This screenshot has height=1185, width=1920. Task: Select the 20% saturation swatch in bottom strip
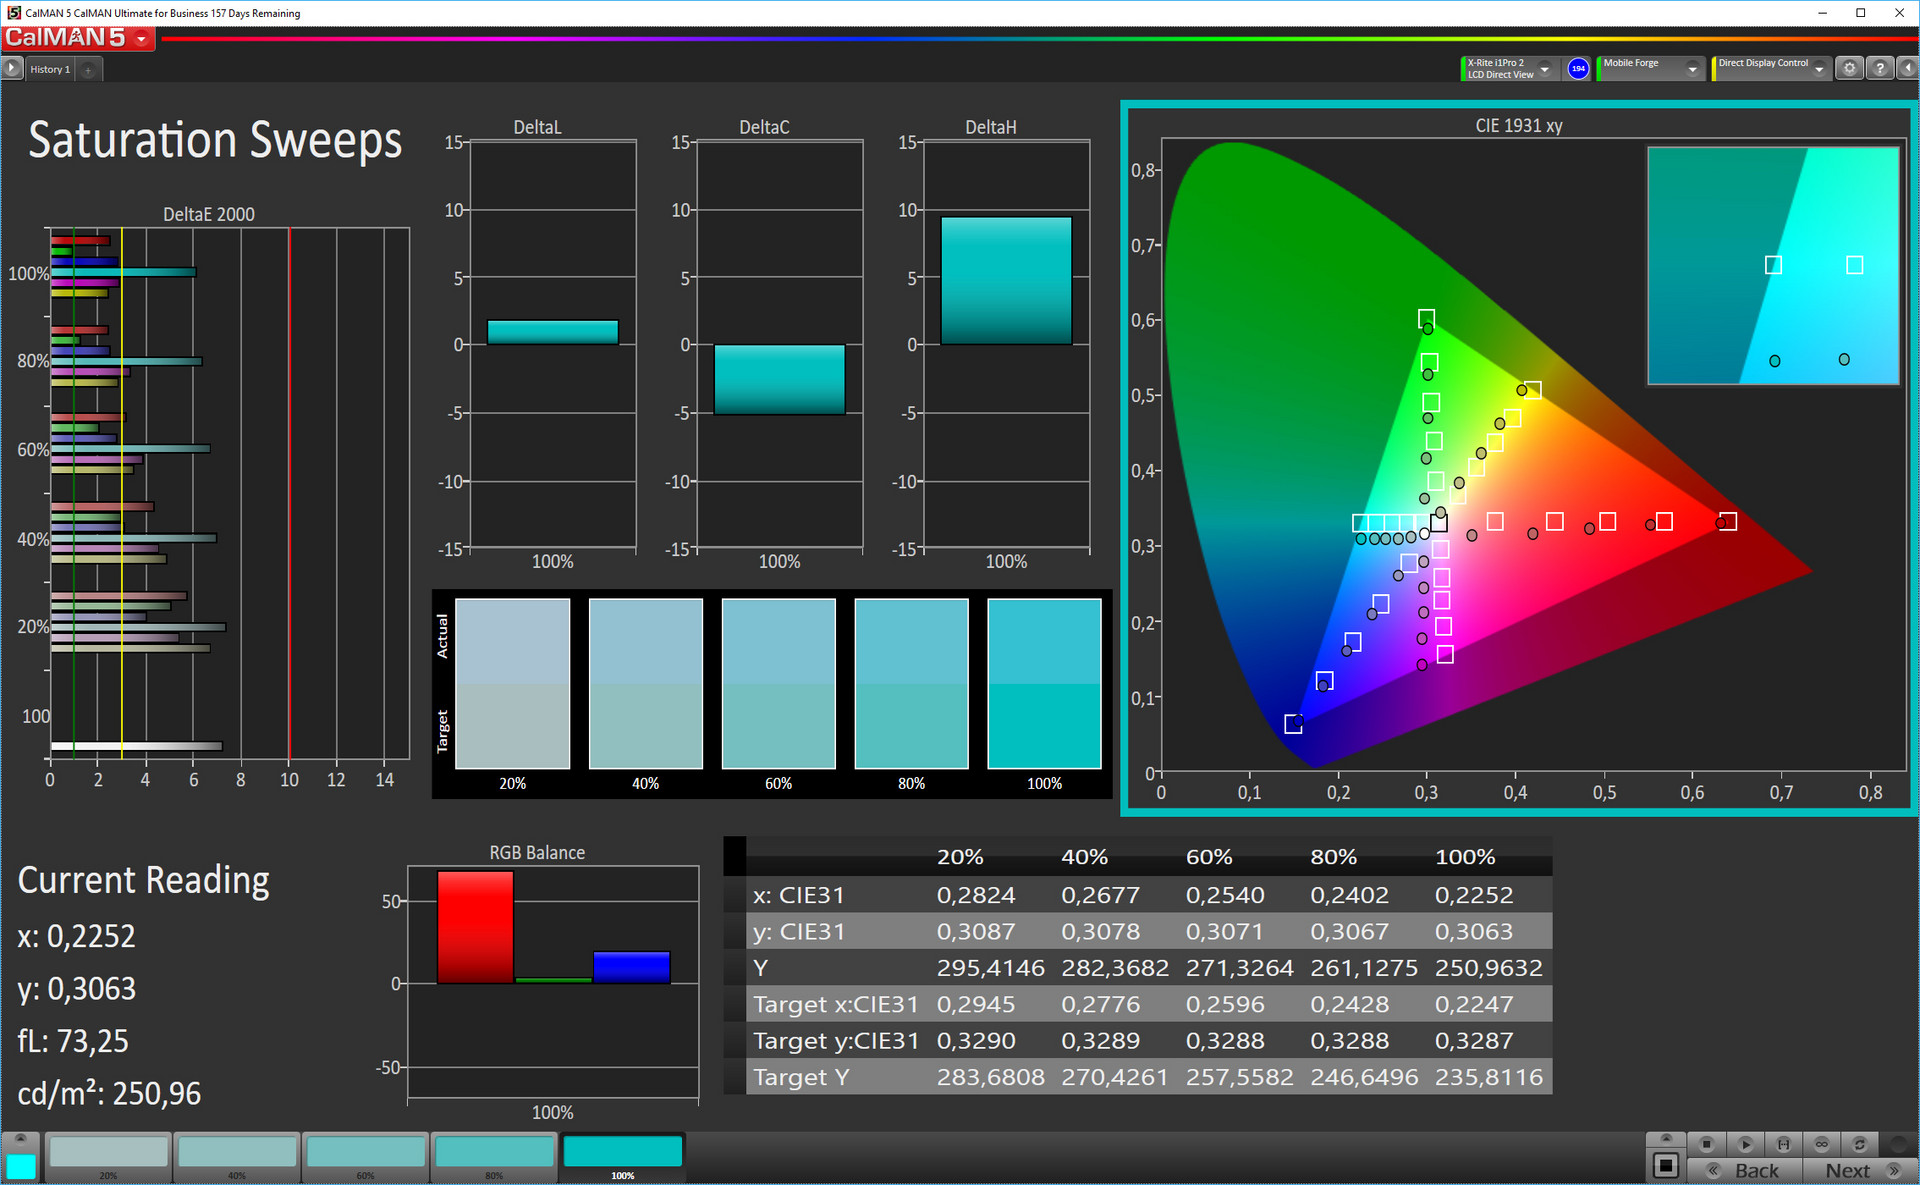pos(108,1152)
